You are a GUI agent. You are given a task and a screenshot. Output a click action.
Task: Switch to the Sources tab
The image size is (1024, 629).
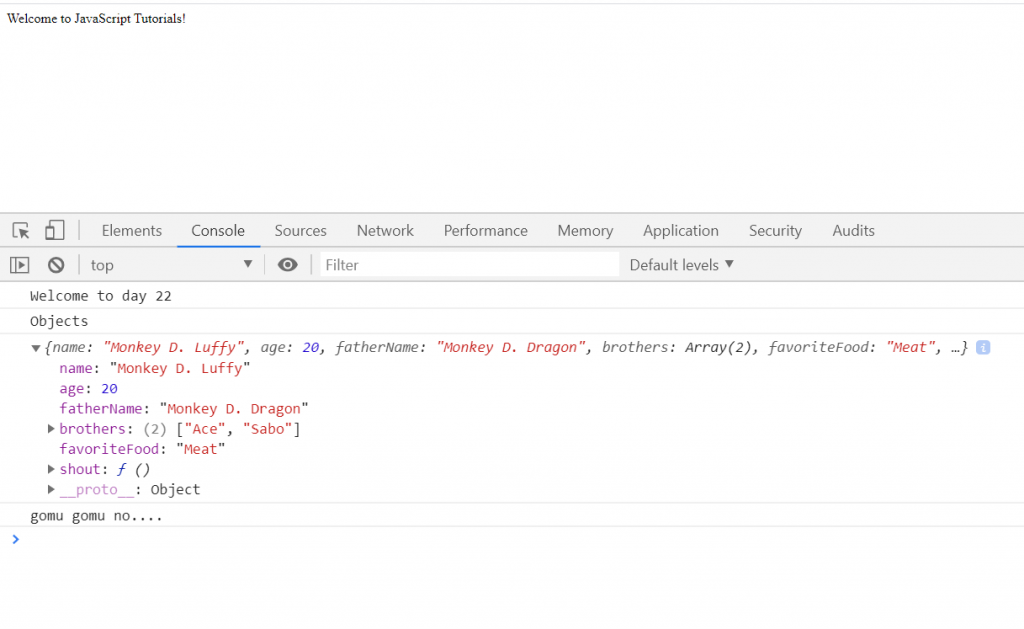(x=300, y=231)
